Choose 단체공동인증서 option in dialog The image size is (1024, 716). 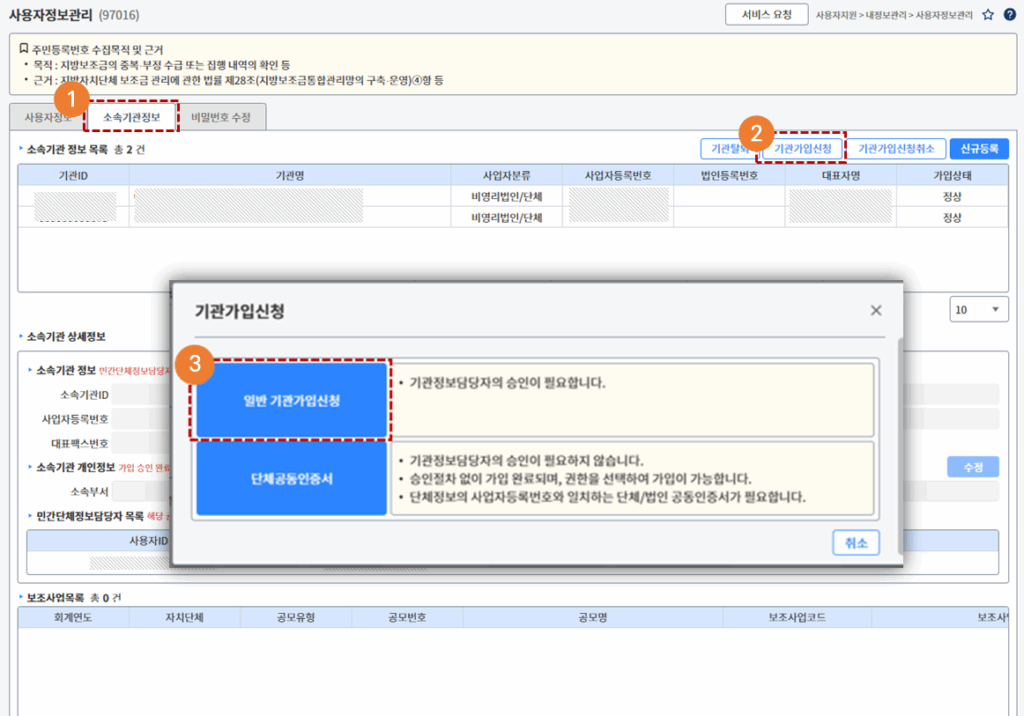(x=292, y=479)
